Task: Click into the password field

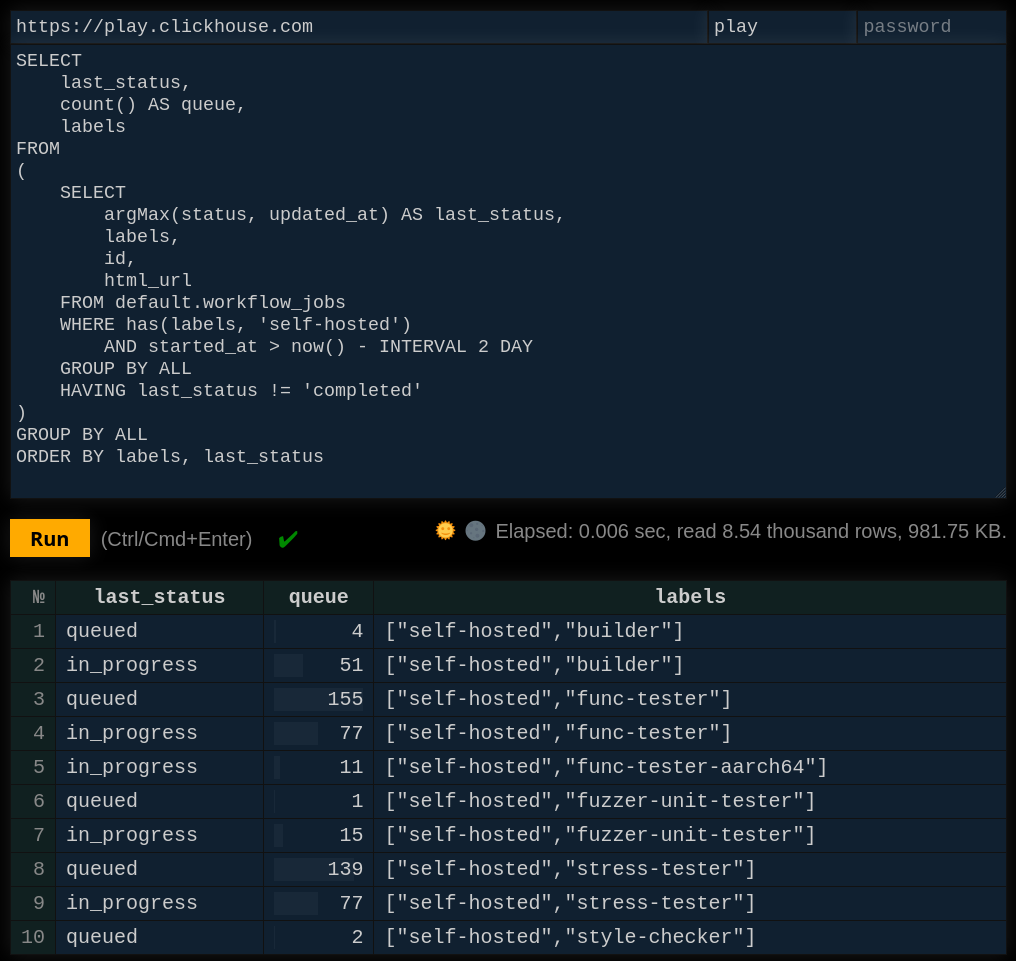Action: 931,27
